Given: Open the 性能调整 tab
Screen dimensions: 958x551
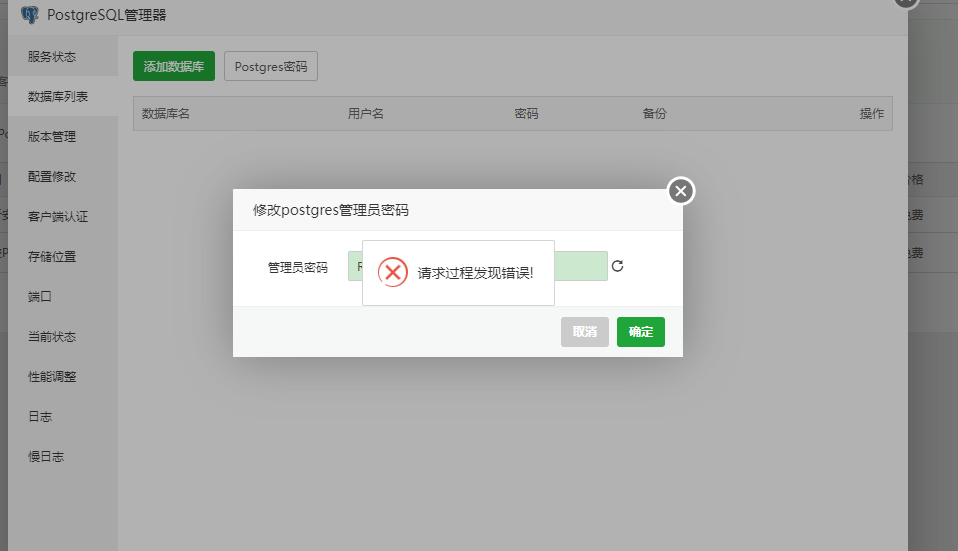Looking at the screenshot, I should tap(63, 376).
